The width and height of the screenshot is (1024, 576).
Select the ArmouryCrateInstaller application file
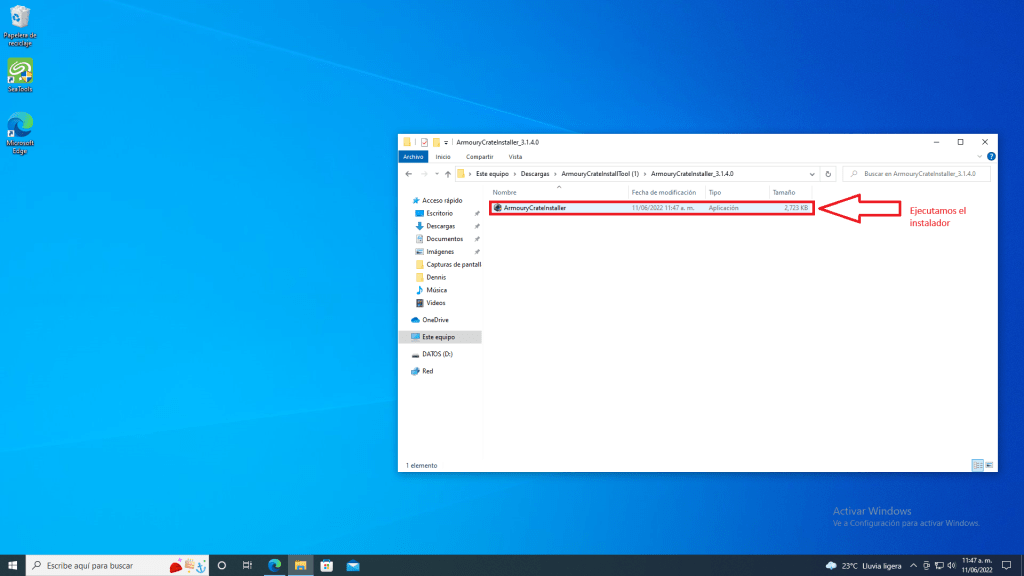coord(535,208)
